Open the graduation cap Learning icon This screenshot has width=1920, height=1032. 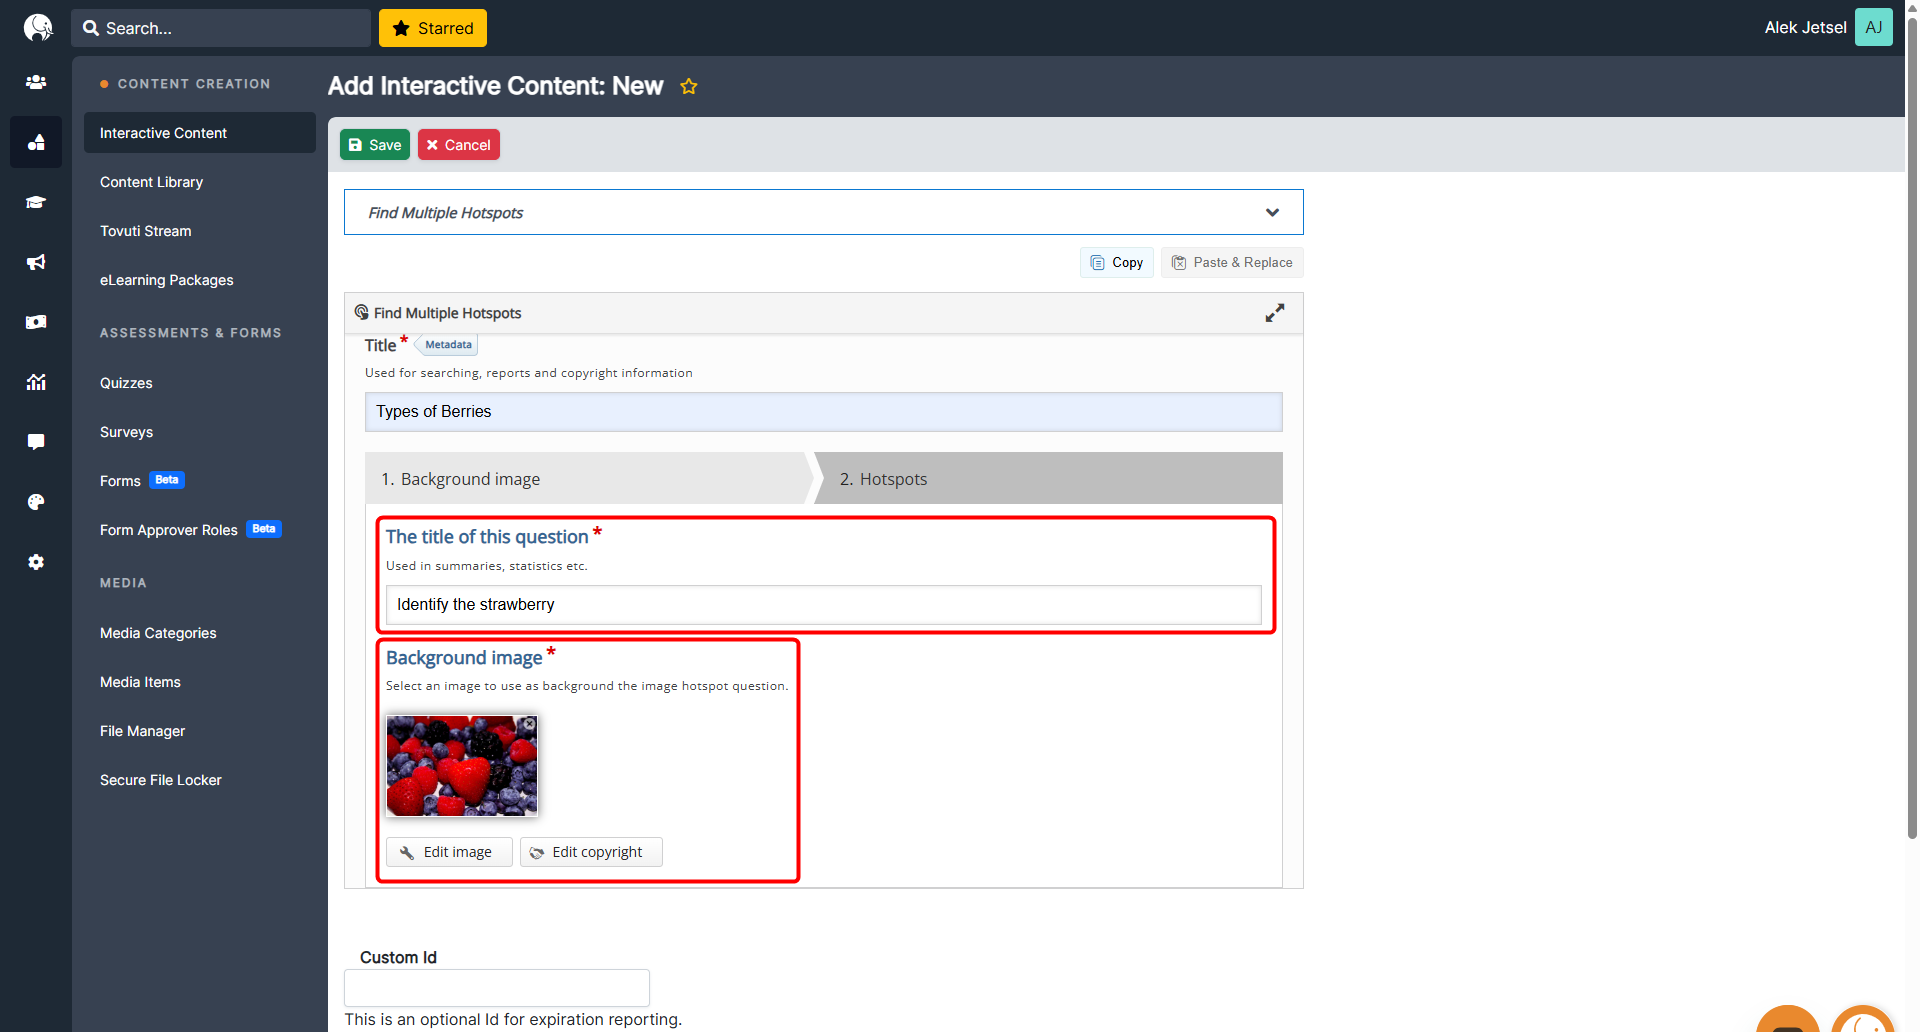click(36, 202)
